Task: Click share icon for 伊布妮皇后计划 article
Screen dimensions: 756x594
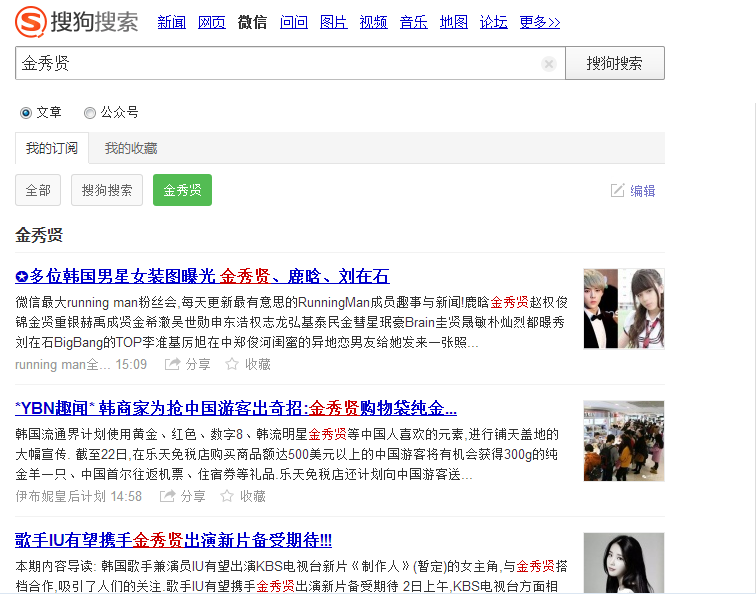Action: (x=167, y=496)
